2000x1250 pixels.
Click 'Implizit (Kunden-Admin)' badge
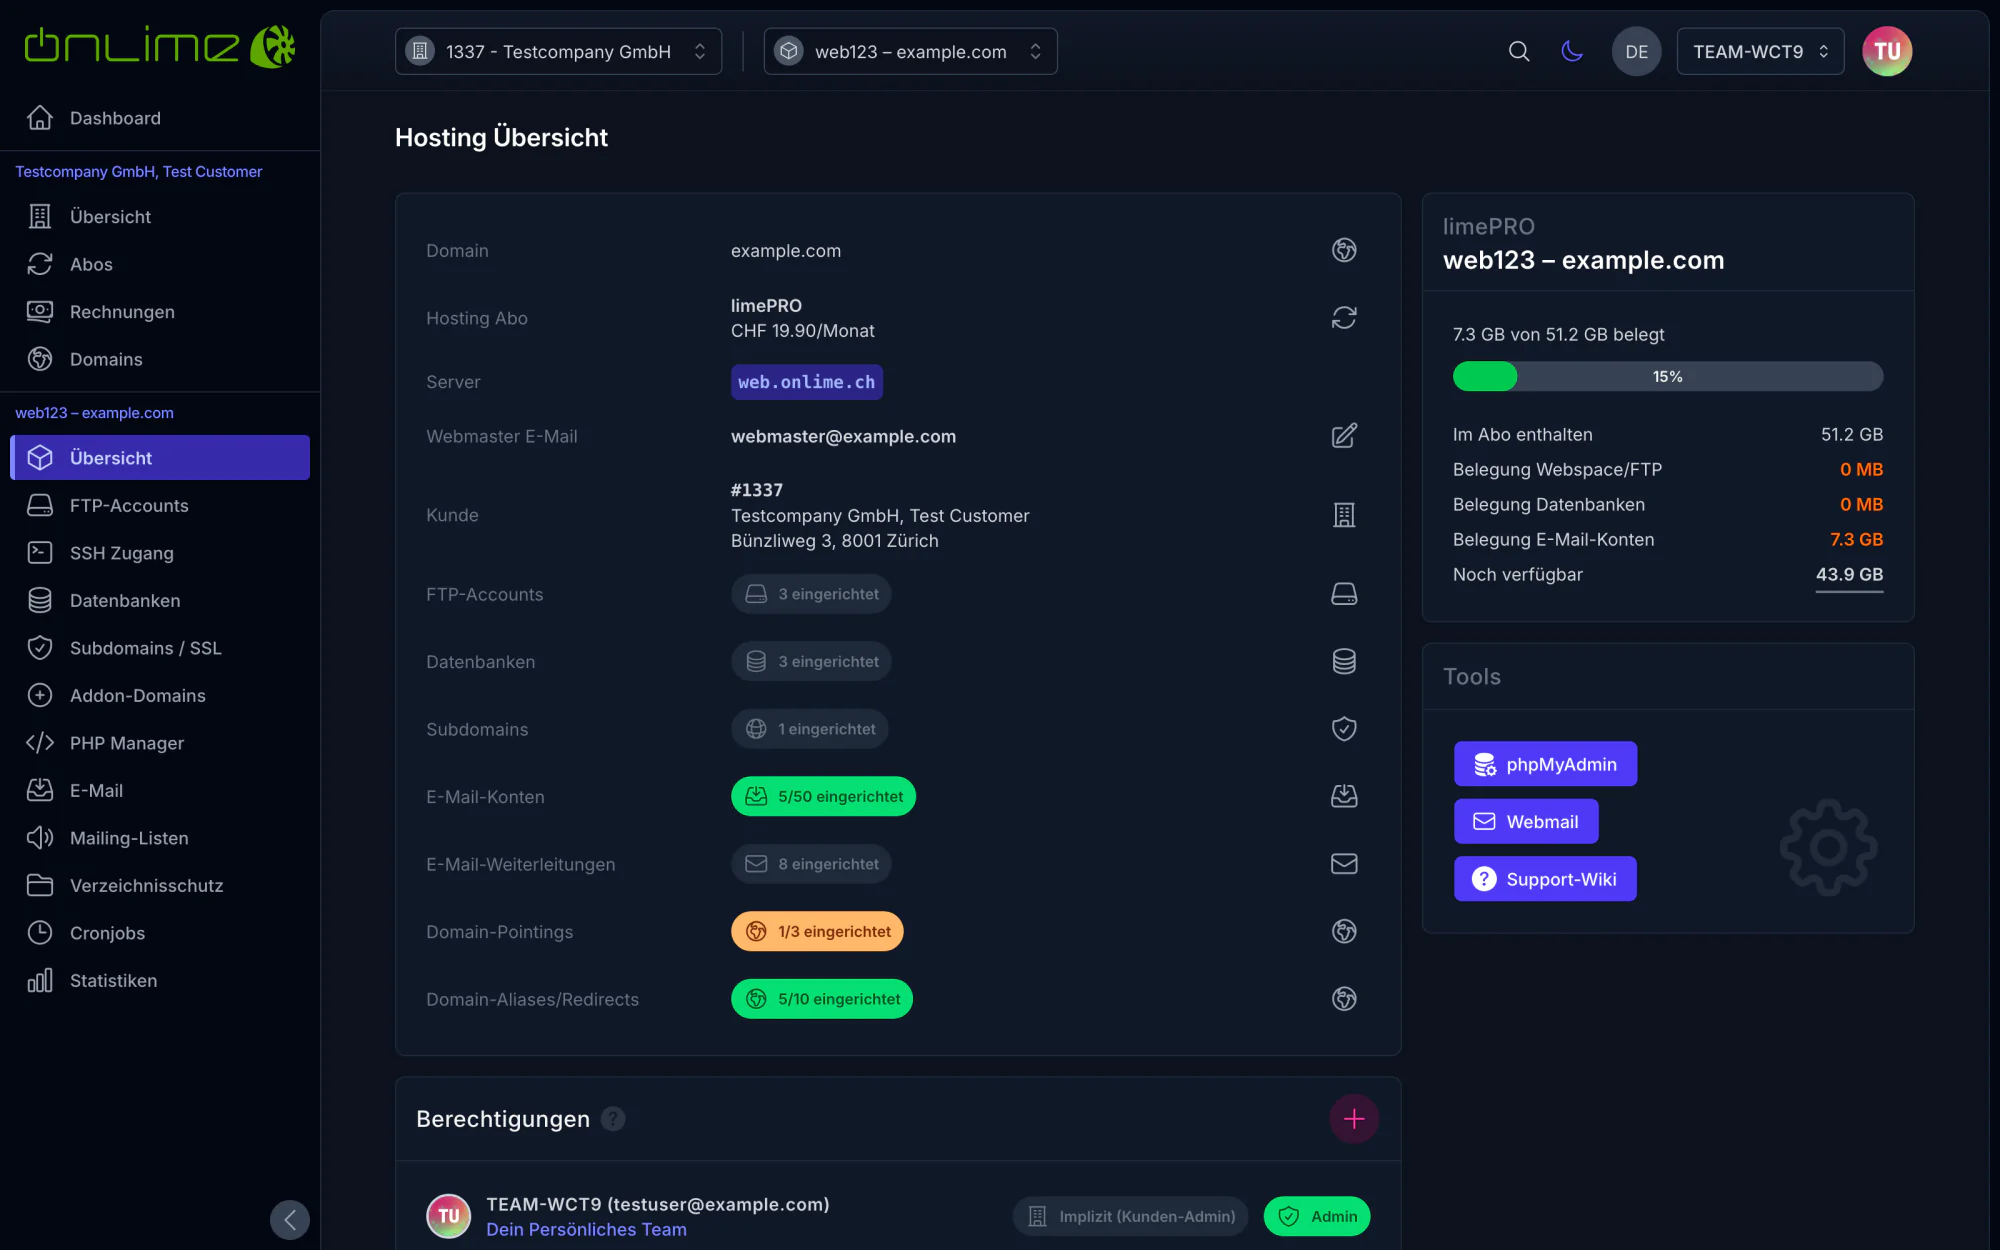point(1131,1216)
